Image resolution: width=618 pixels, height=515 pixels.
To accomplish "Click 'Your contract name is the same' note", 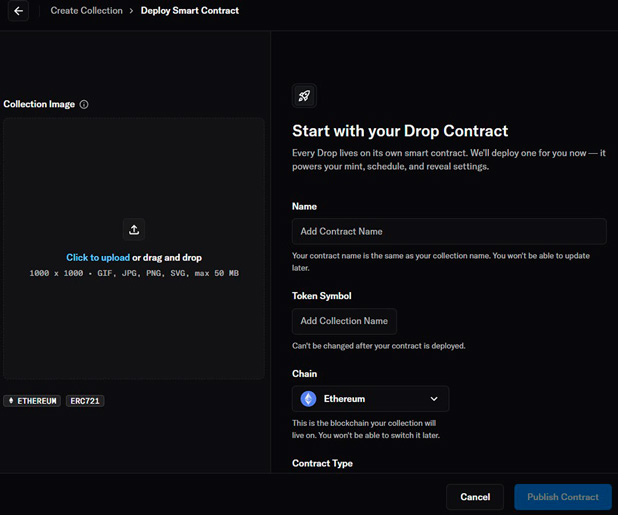I will point(441,262).
